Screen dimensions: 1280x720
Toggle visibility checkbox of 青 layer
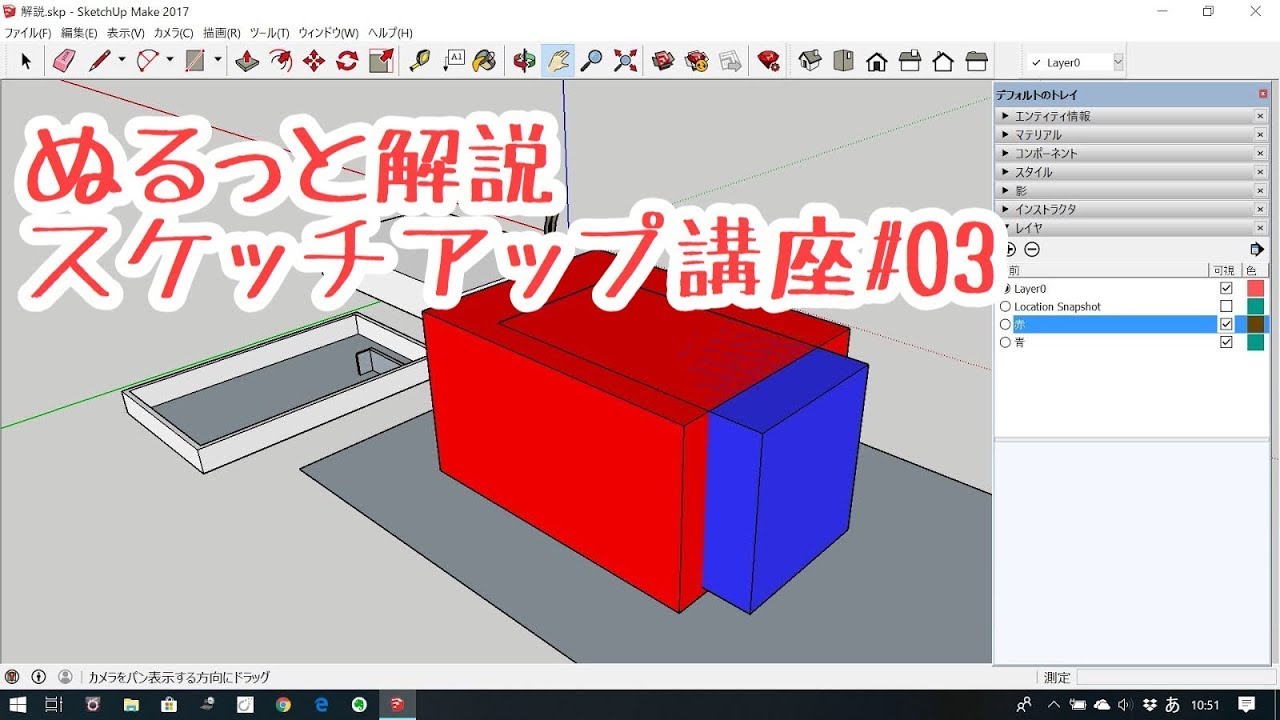[x=1226, y=342]
